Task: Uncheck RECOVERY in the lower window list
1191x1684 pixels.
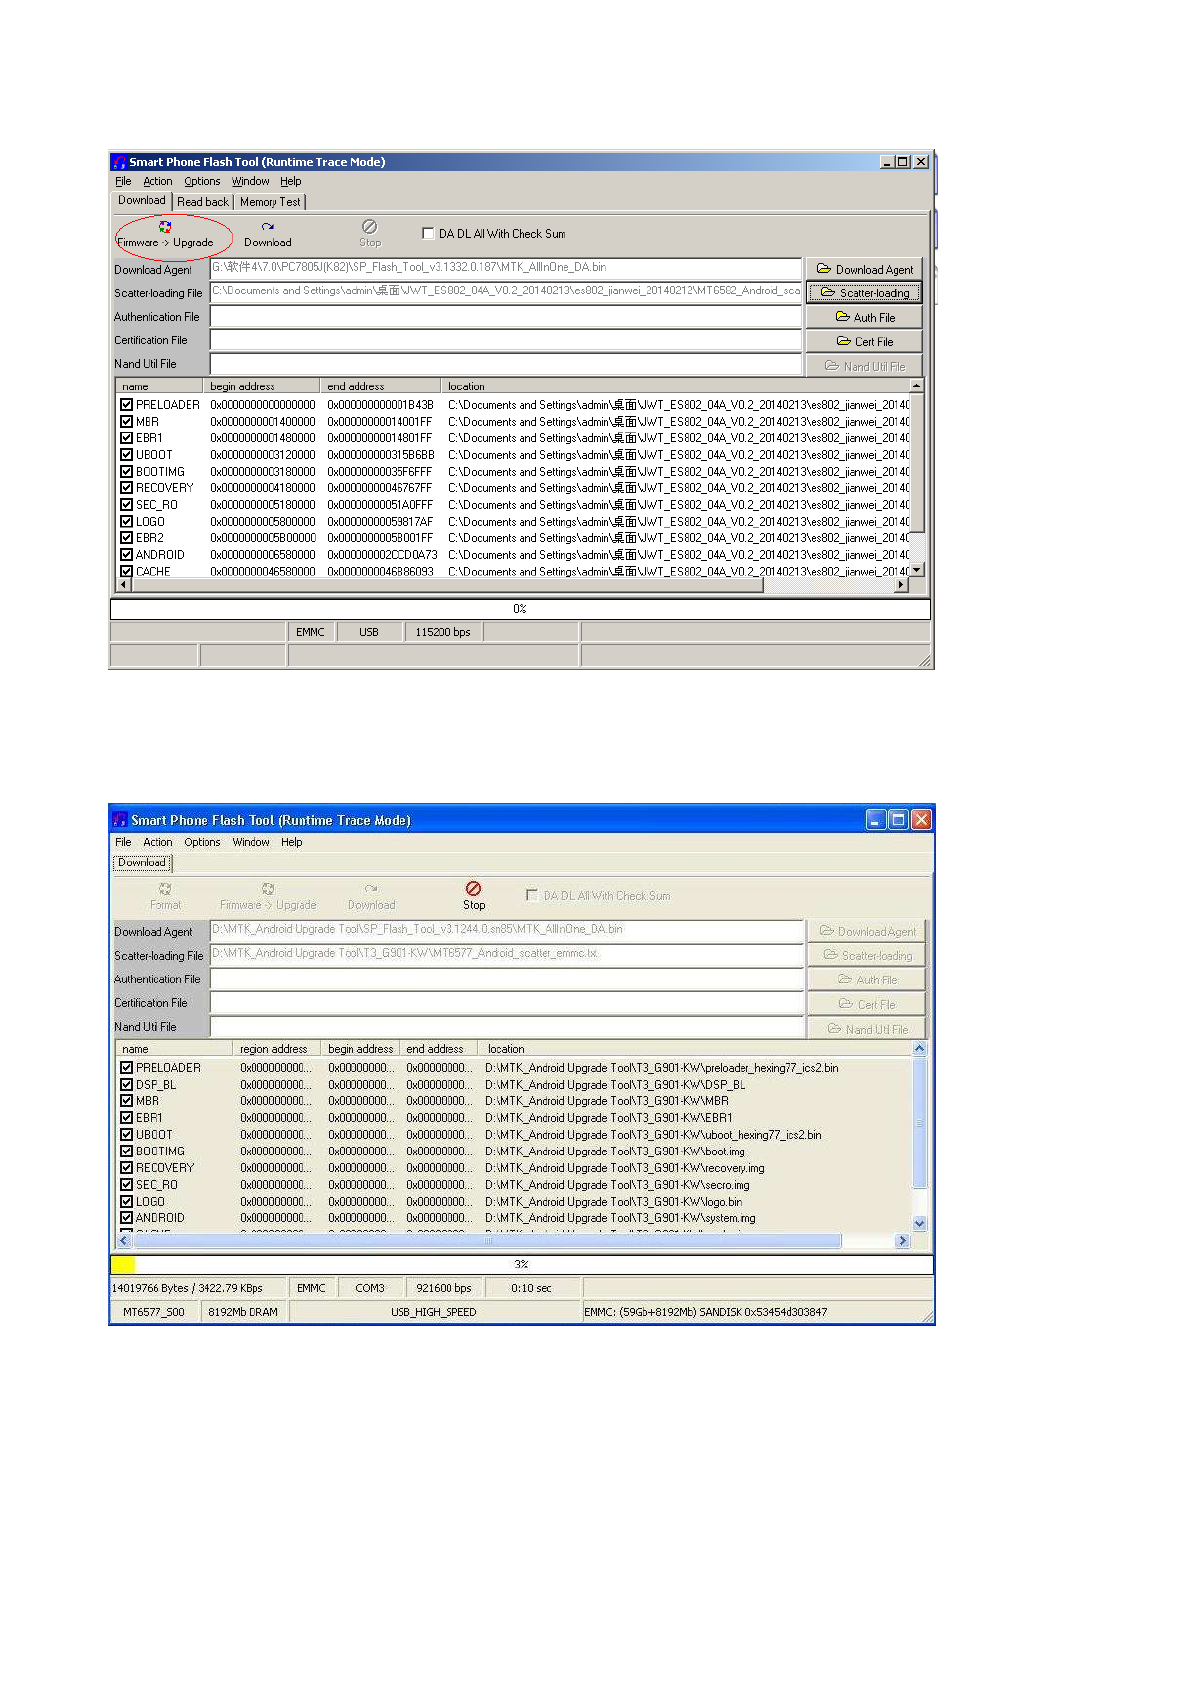Action: point(126,1168)
